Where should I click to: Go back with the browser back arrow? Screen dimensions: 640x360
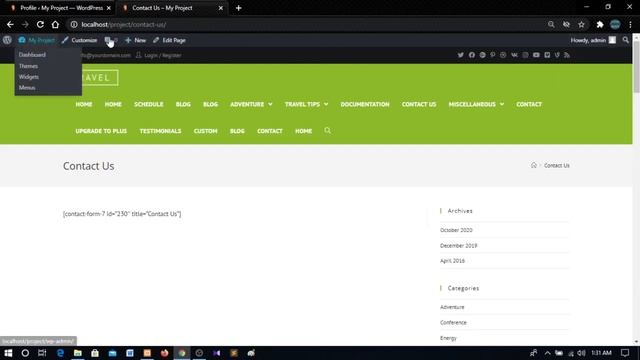(x=10, y=24)
